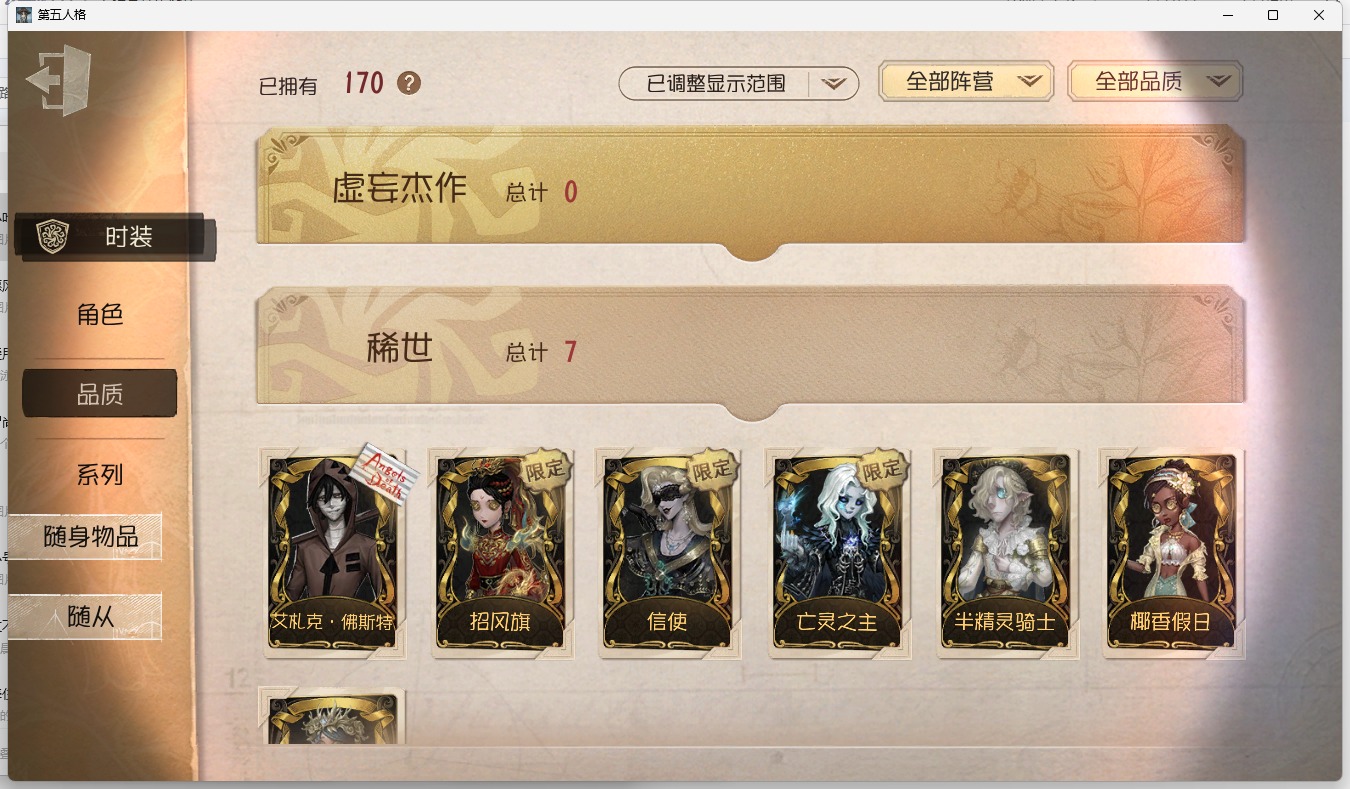Click the question mark help icon
Image resolution: width=1350 pixels, height=789 pixels.
click(409, 83)
